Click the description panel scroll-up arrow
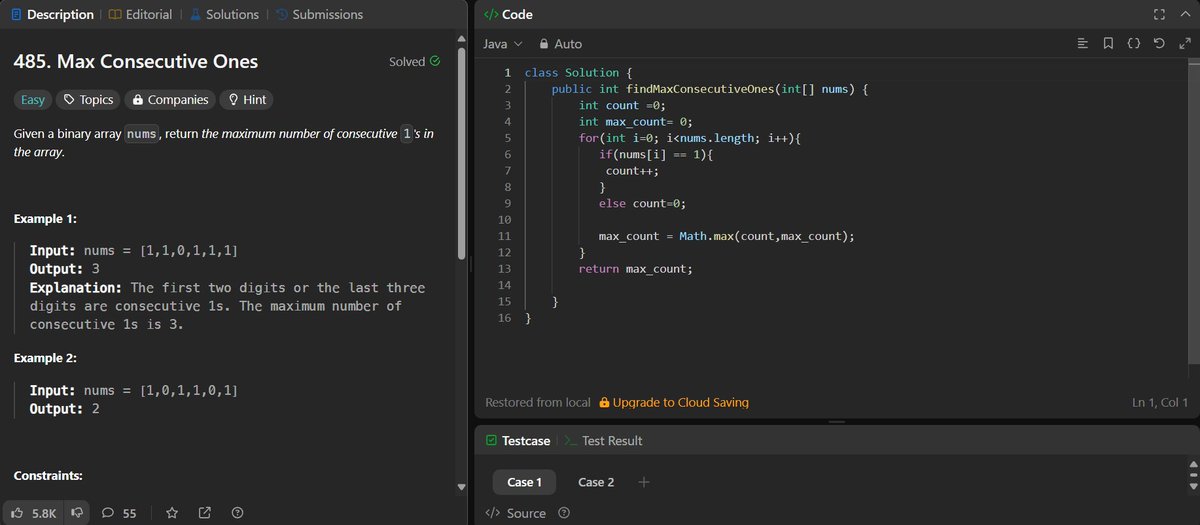The width and height of the screenshot is (1200, 525). [x=461, y=40]
